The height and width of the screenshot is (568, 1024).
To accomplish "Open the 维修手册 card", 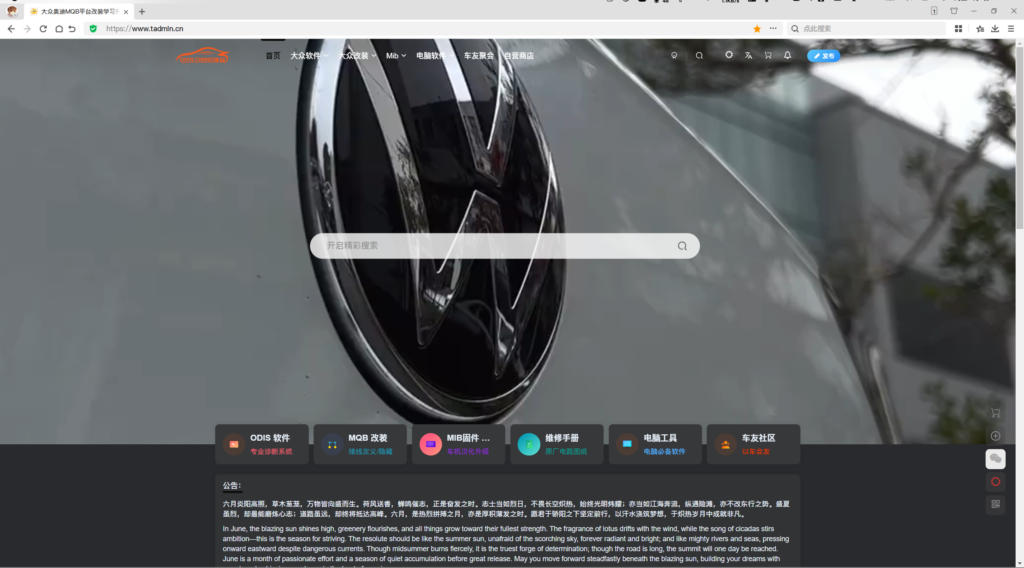I will point(556,444).
